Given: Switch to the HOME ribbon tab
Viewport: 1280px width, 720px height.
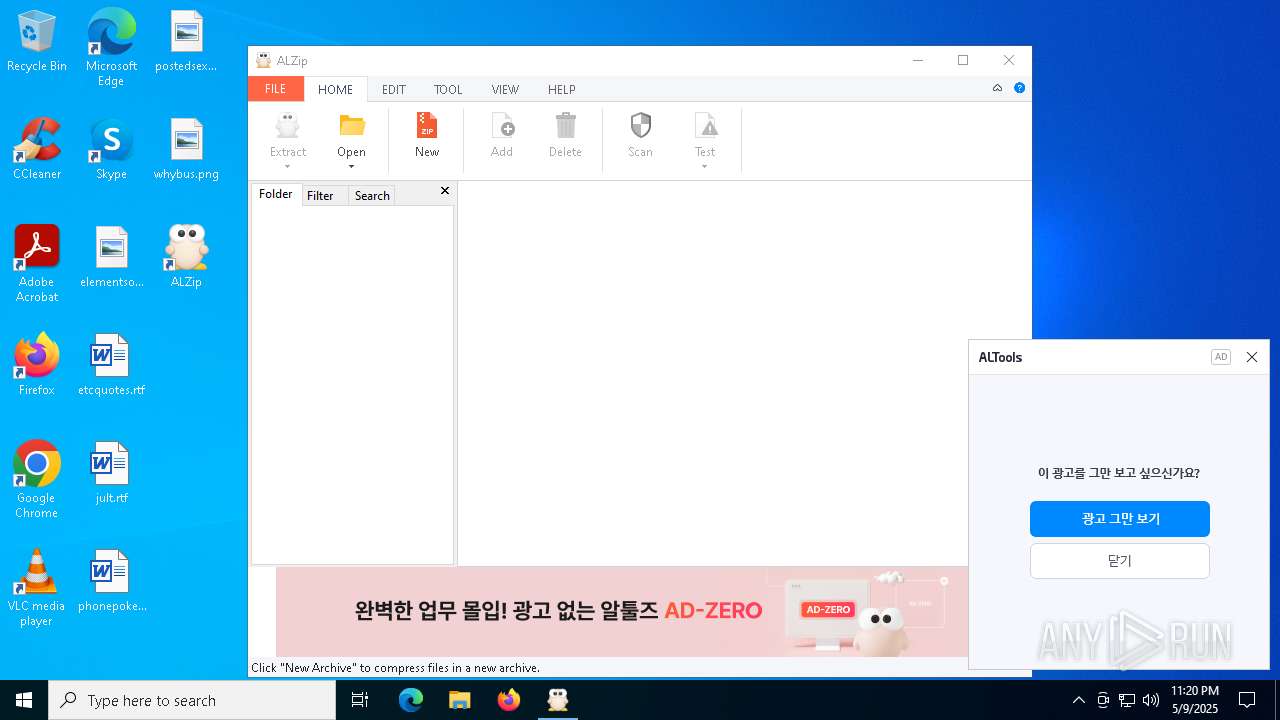Looking at the screenshot, I should click(x=335, y=89).
